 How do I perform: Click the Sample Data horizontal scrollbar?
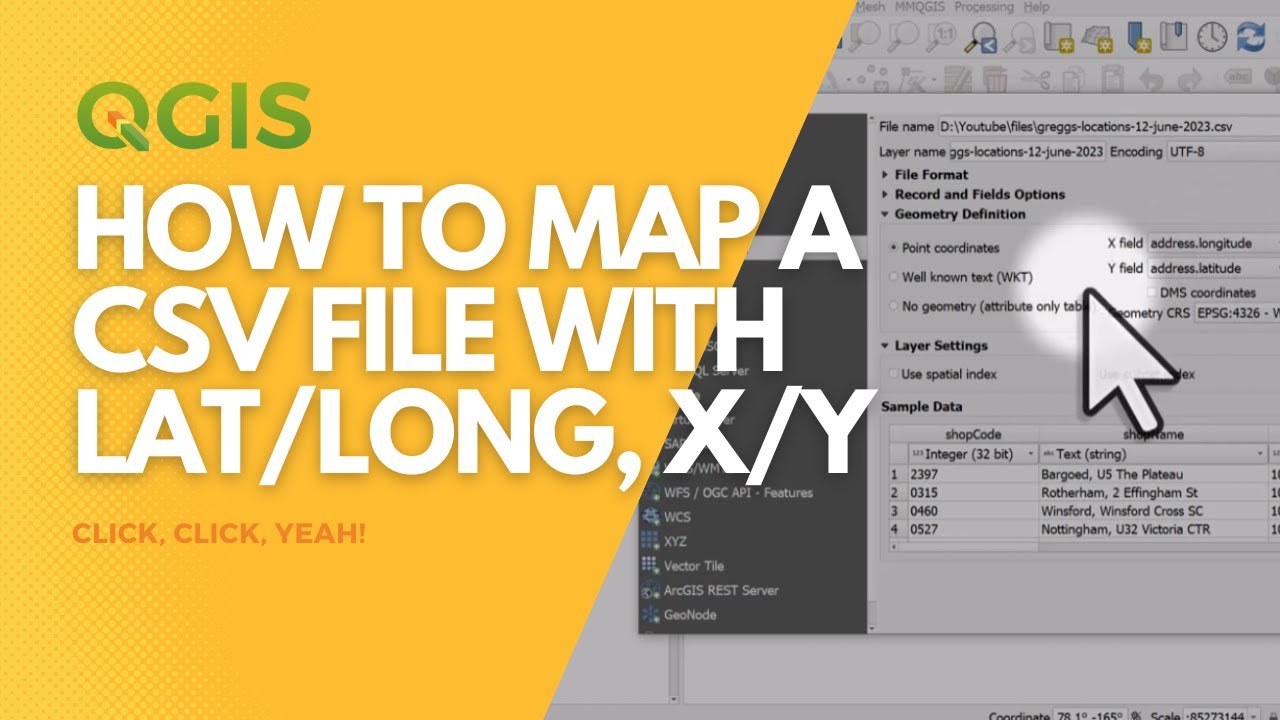point(1085,546)
